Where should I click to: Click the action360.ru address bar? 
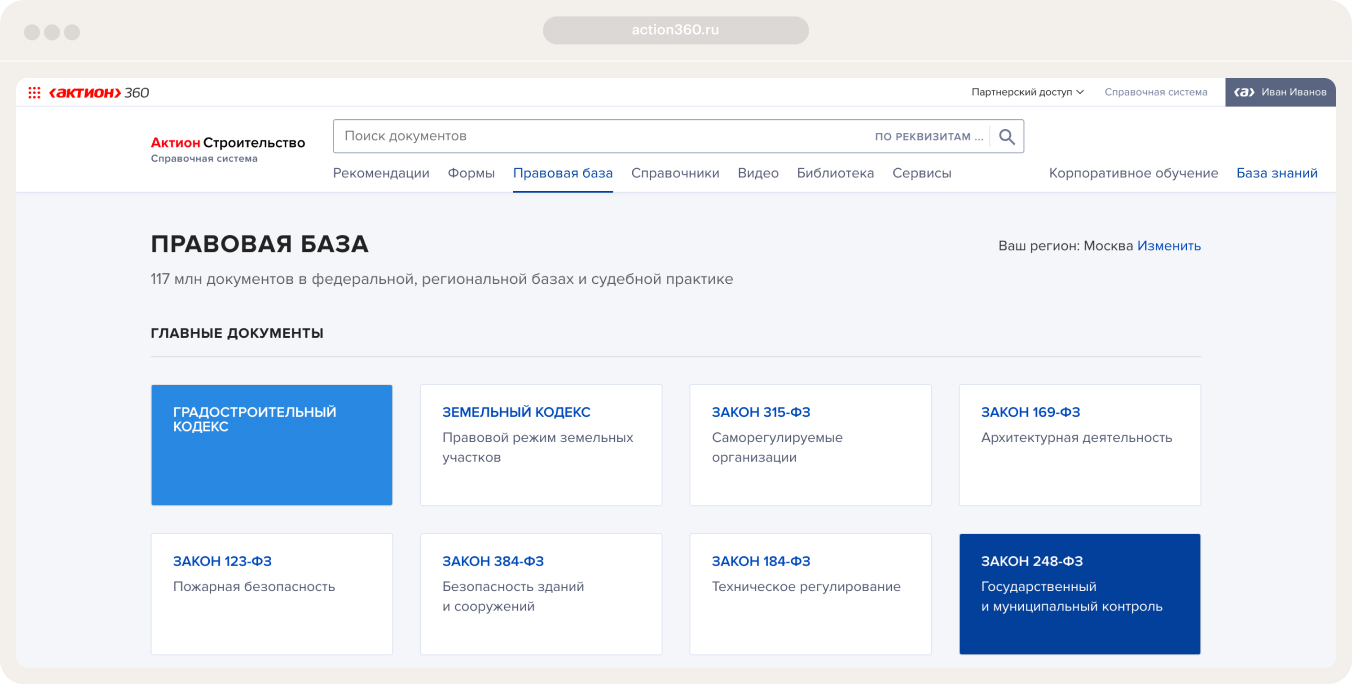click(676, 30)
